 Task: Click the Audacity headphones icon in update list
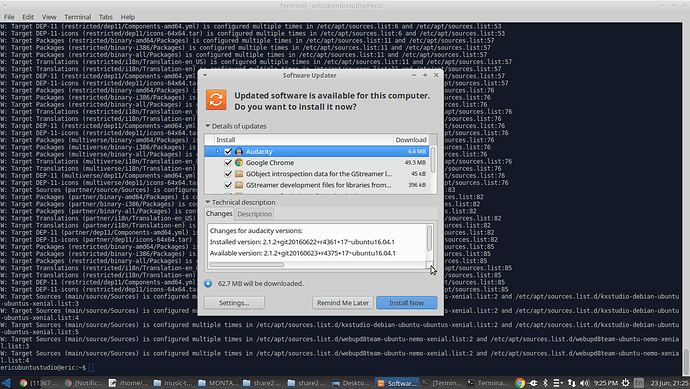pos(239,151)
